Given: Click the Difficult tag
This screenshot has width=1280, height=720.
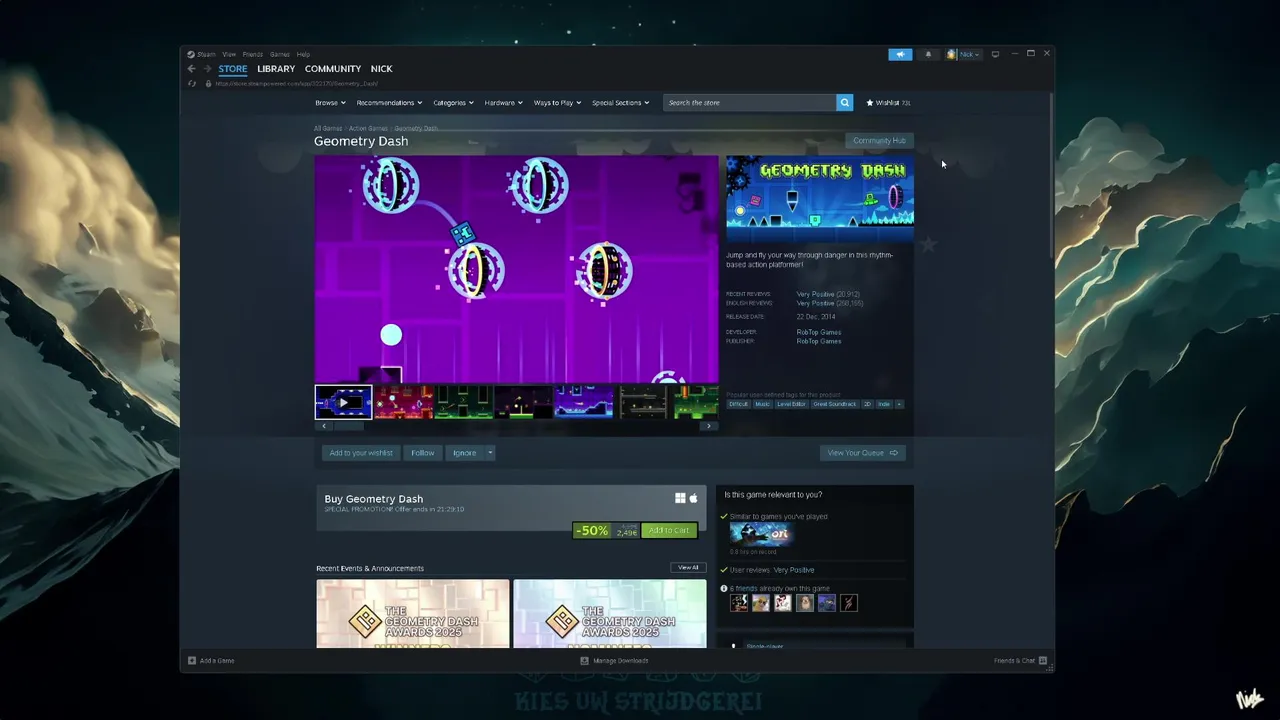Looking at the screenshot, I should (x=738, y=404).
